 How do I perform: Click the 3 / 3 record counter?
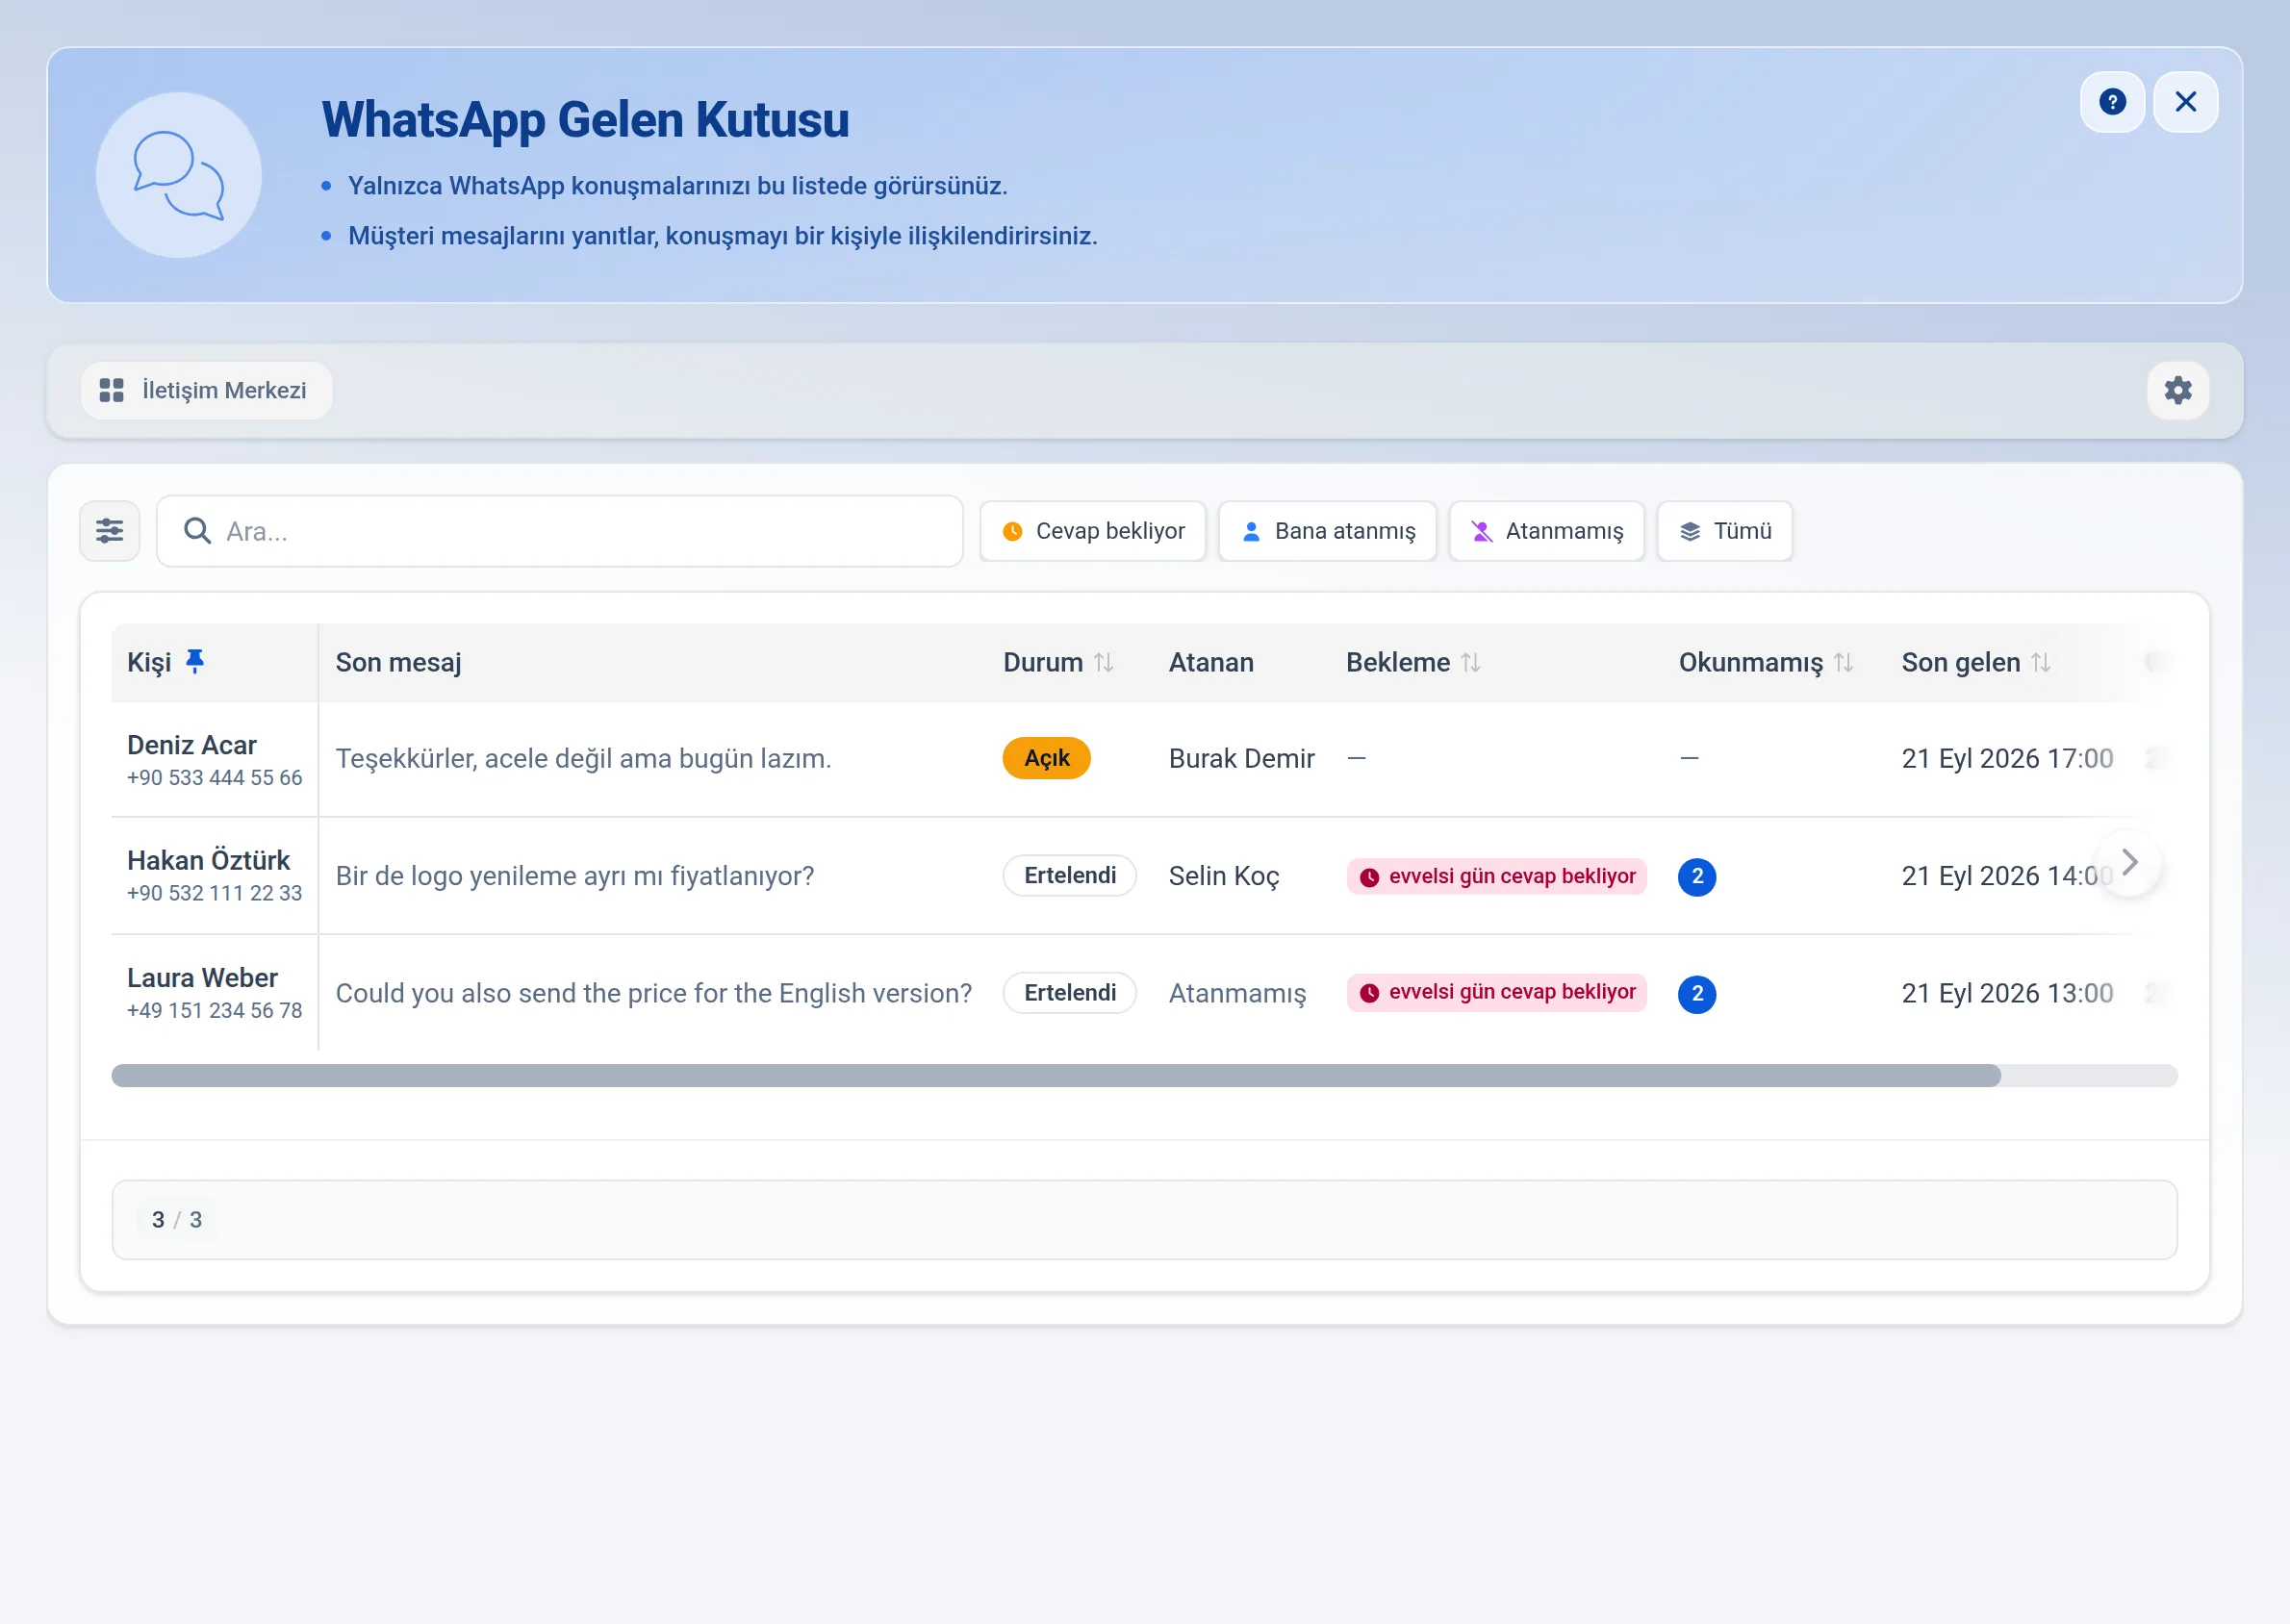coord(177,1220)
